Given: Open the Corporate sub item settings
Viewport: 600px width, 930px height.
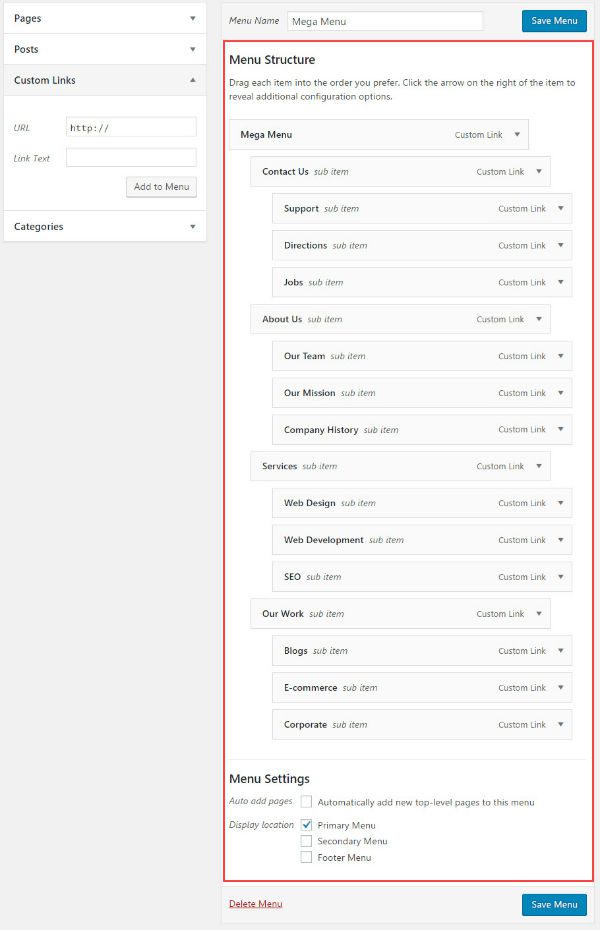Looking at the screenshot, I should tap(561, 724).
